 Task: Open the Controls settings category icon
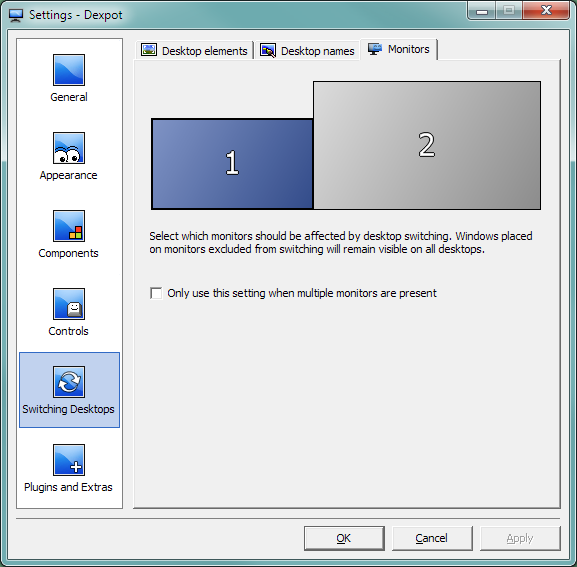pos(69,304)
